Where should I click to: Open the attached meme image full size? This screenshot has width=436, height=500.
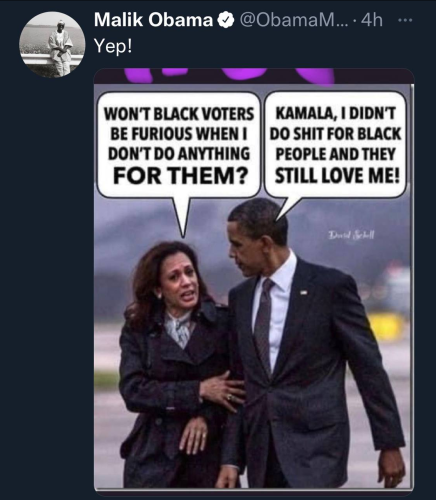coord(254,280)
